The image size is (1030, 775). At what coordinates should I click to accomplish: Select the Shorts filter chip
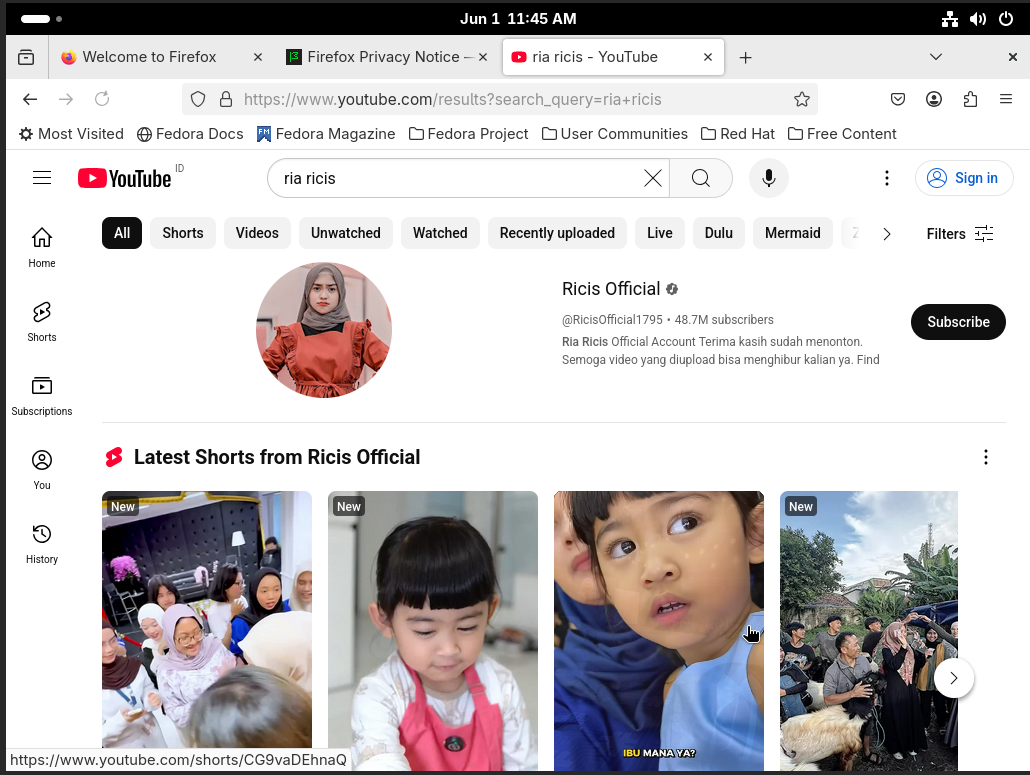[x=183, y=233]
